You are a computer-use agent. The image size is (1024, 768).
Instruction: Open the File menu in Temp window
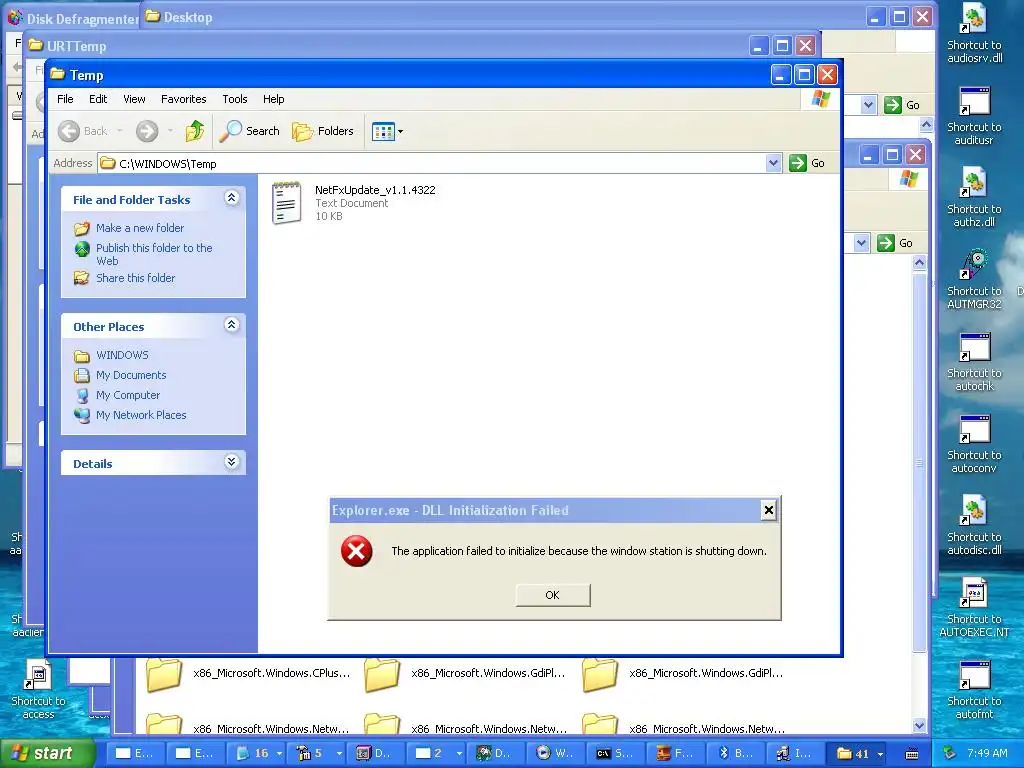pos(65,99)
